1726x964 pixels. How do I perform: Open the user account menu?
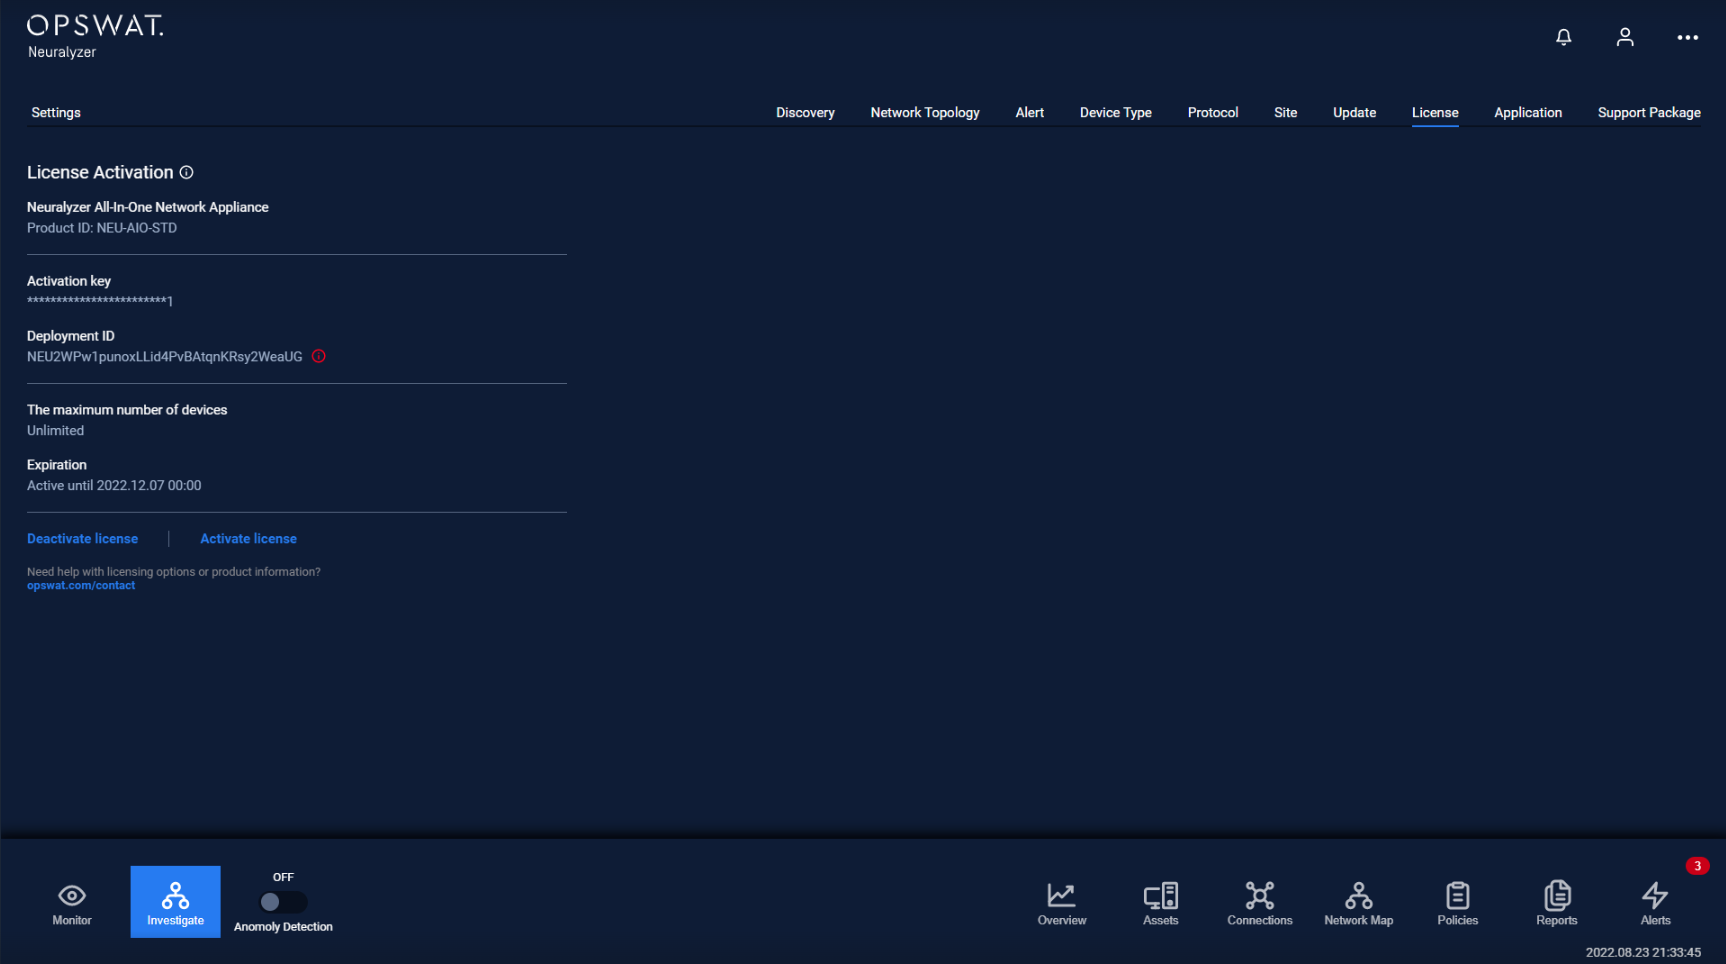1625,37
